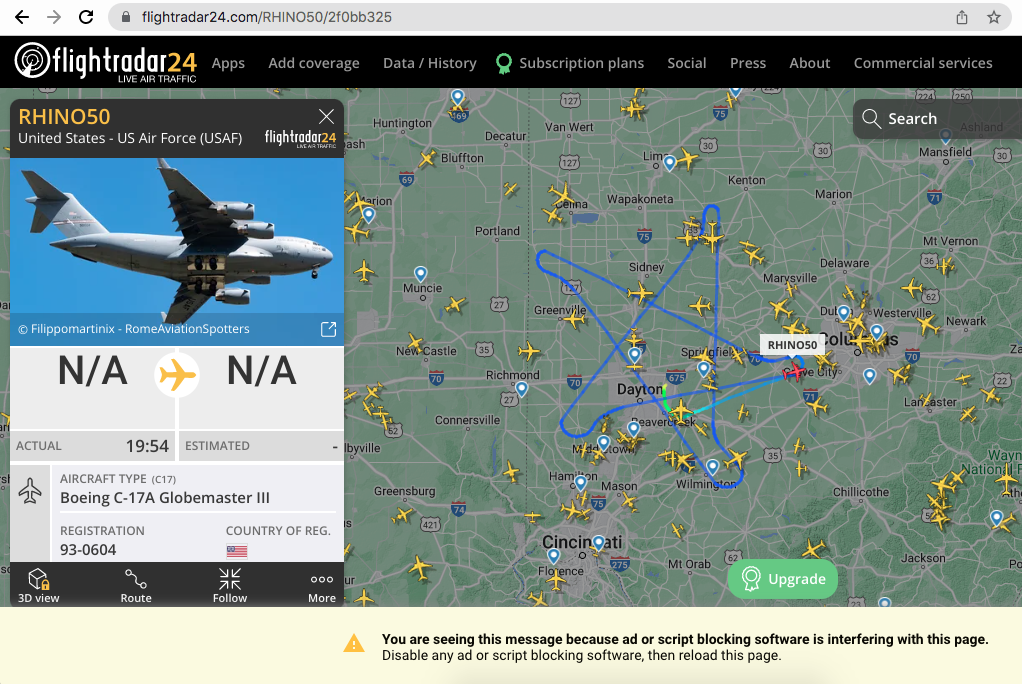Bookmark this page with the star icon
The width and height of the screenshot is (1022, 684).
point(993,17)
